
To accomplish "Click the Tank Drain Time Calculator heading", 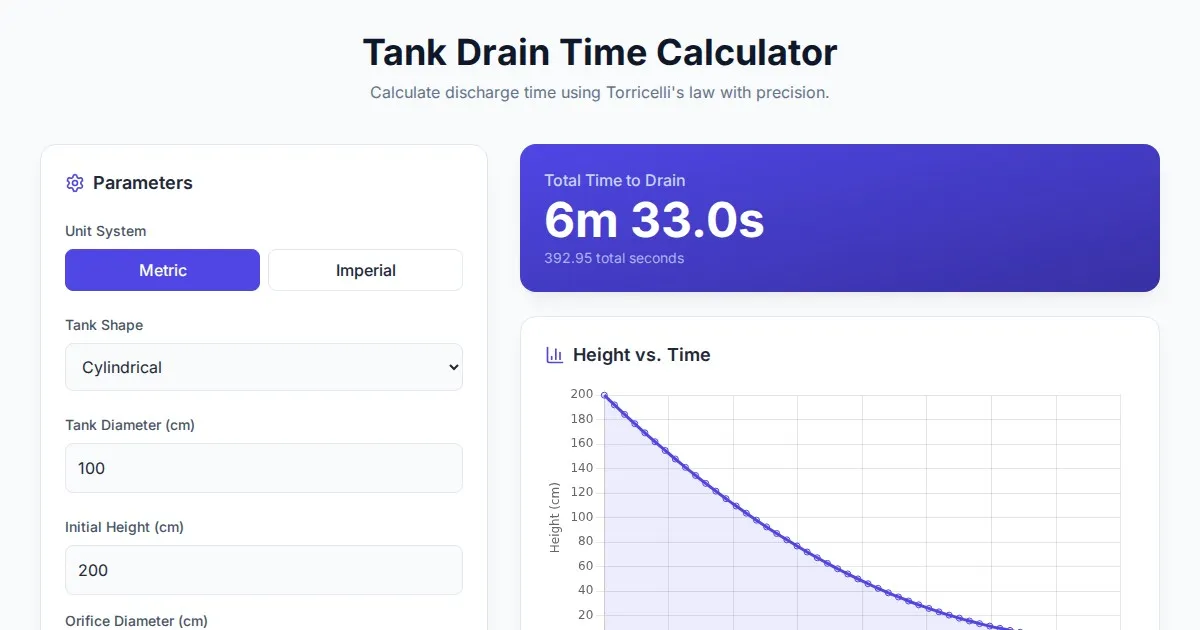I will (600, 52).
